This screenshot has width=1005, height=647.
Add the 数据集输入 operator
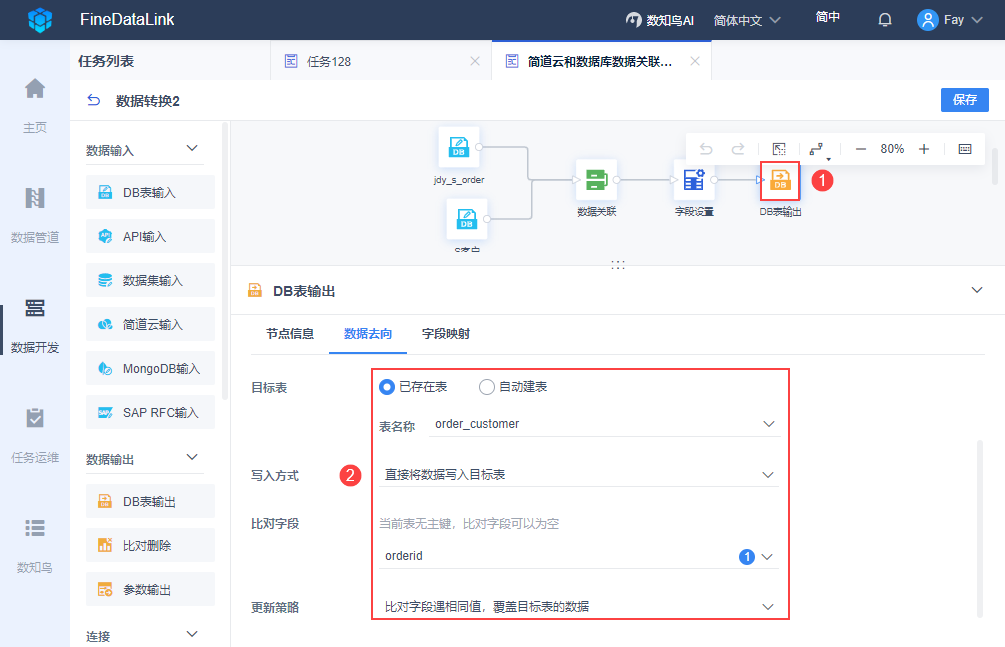150,280
